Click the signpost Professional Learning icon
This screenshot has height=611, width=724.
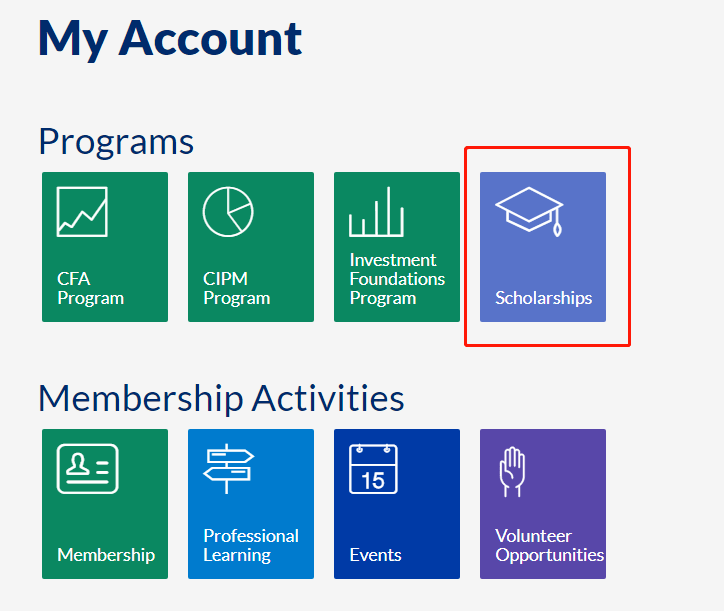(x=229, y=469)
